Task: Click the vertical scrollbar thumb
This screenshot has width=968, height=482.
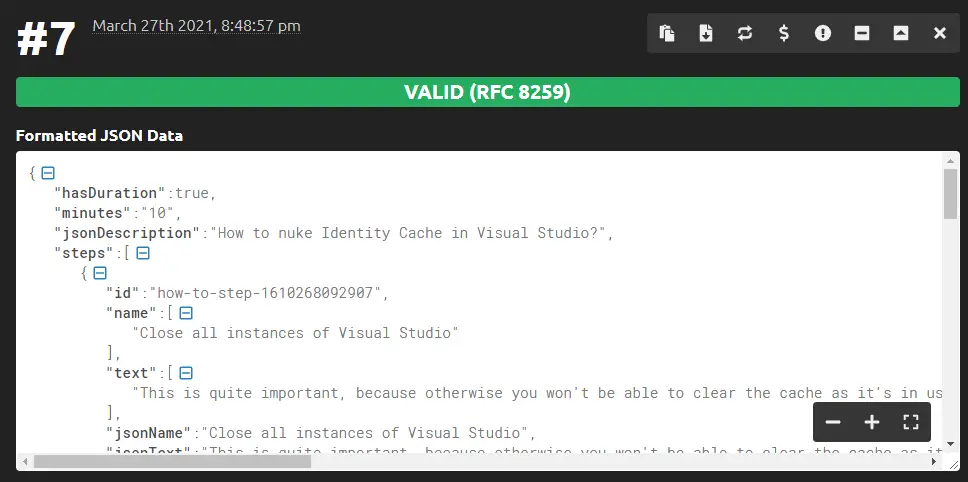Action: [950, 193]
